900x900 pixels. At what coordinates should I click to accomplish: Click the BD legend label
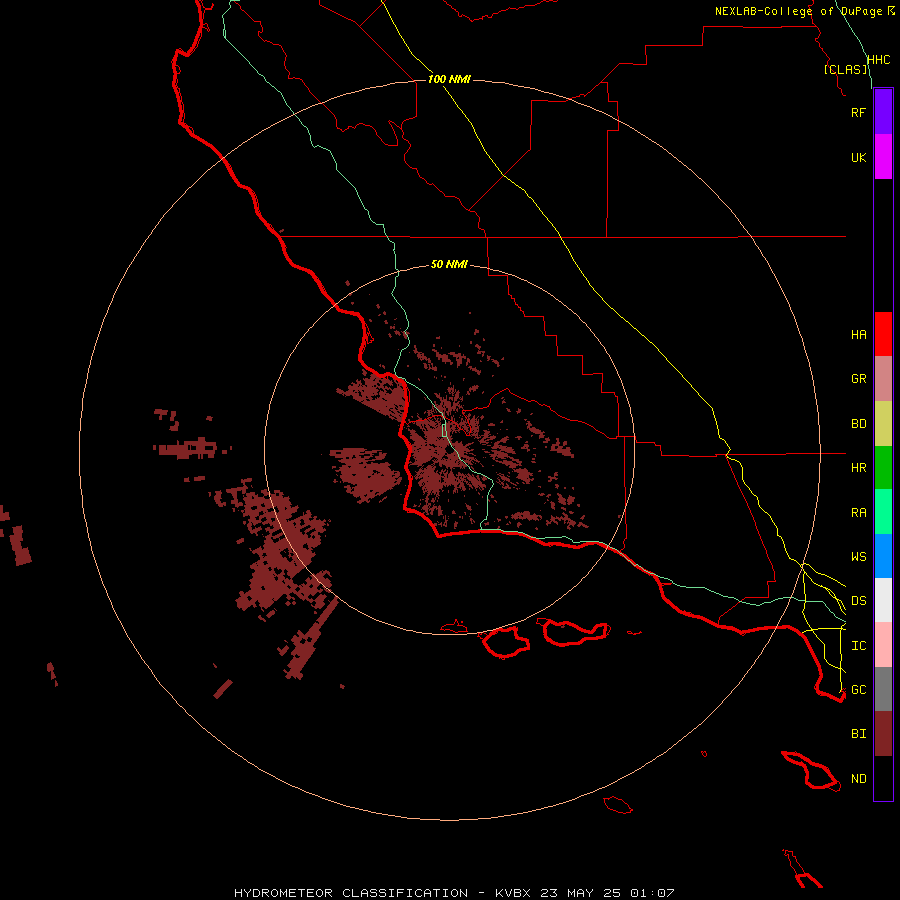(x=858, y=424)
